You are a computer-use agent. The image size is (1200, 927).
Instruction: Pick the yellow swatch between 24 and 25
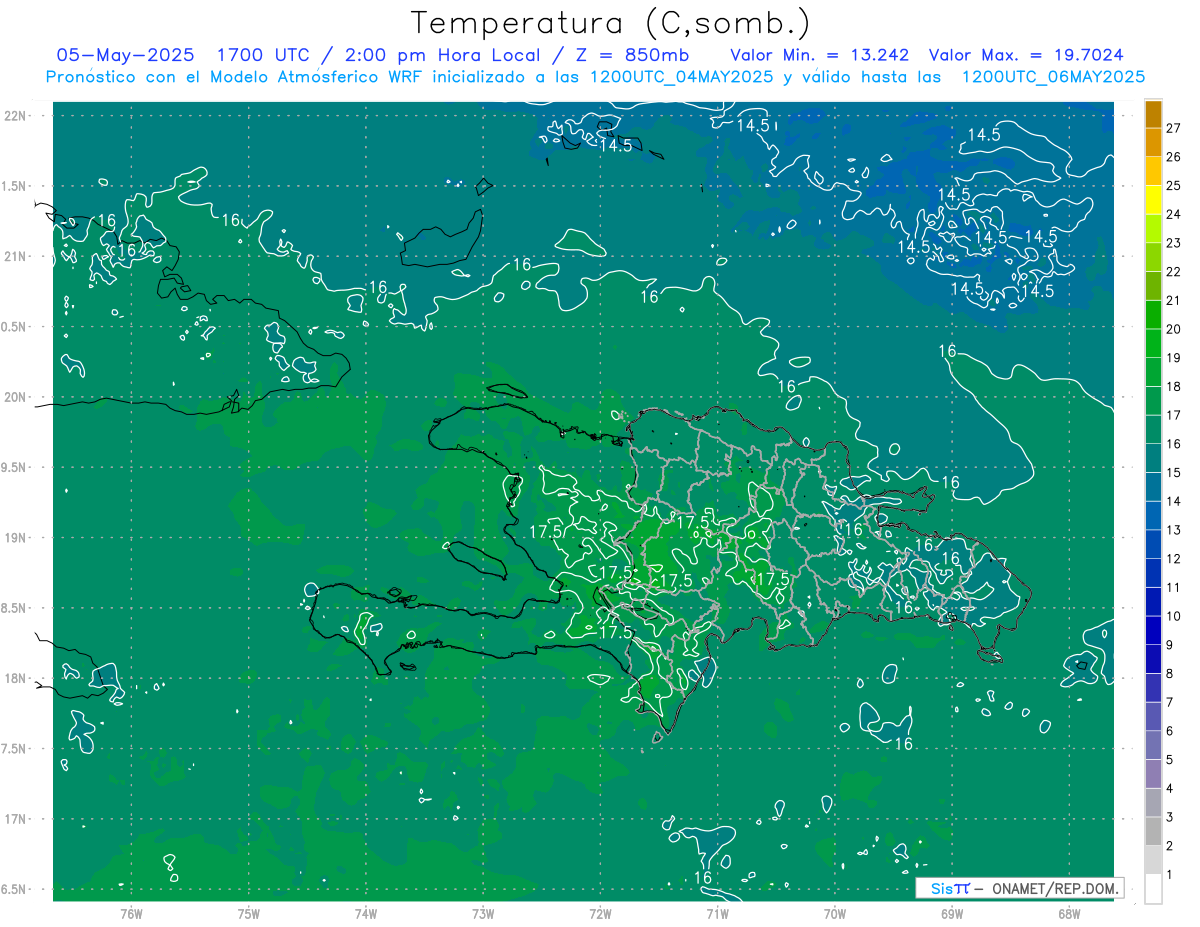[x=1154, y=200]
